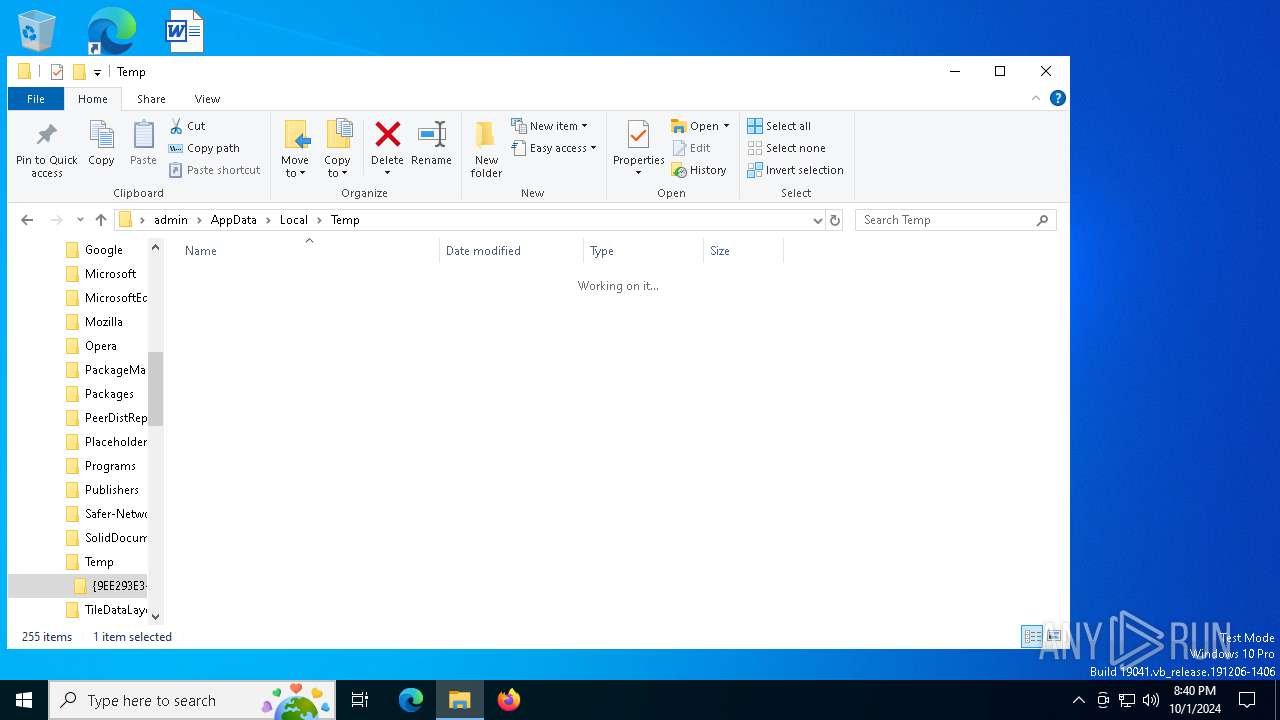Open the Windows Start menu

24,700
